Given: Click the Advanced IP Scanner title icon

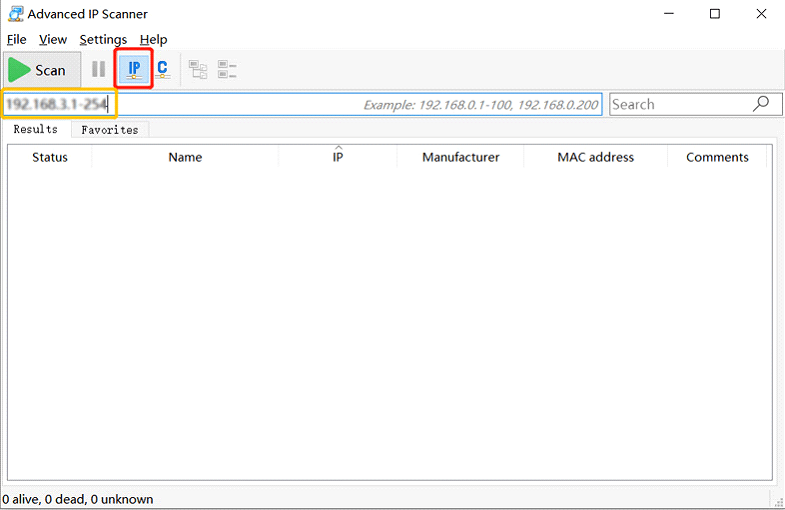Looking at the screenshot, I should 16,14.
